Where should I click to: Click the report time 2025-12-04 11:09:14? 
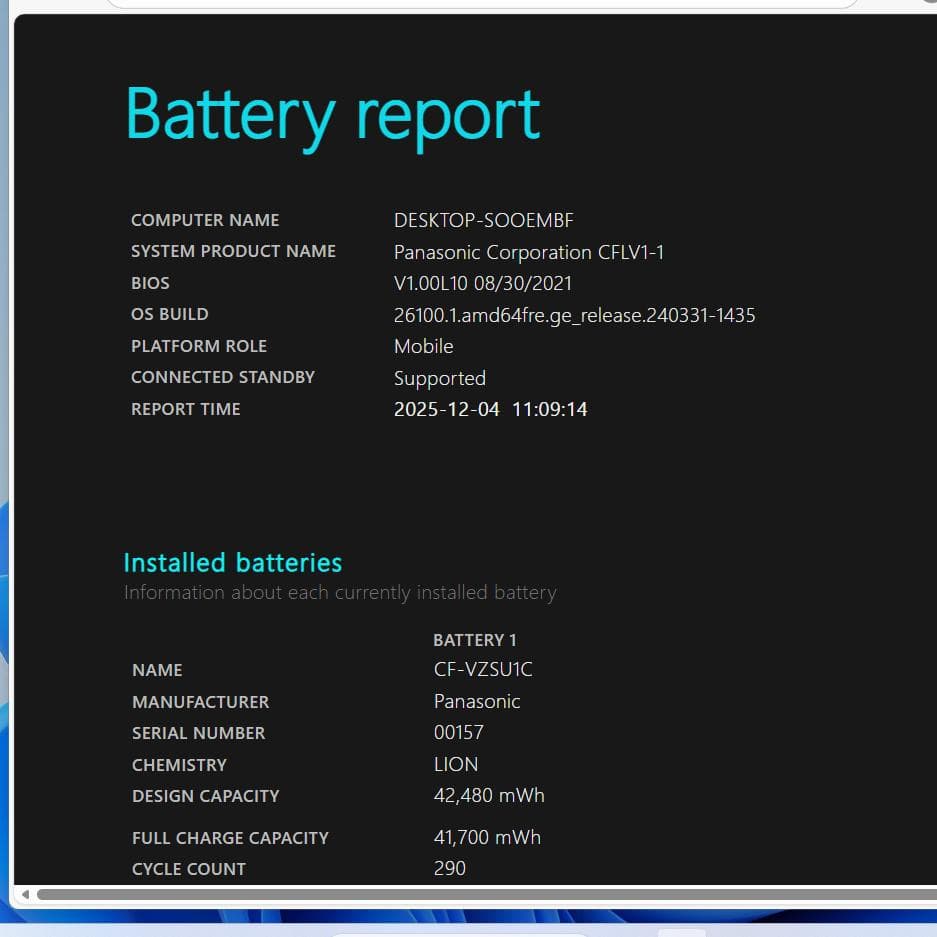point(490,409)
